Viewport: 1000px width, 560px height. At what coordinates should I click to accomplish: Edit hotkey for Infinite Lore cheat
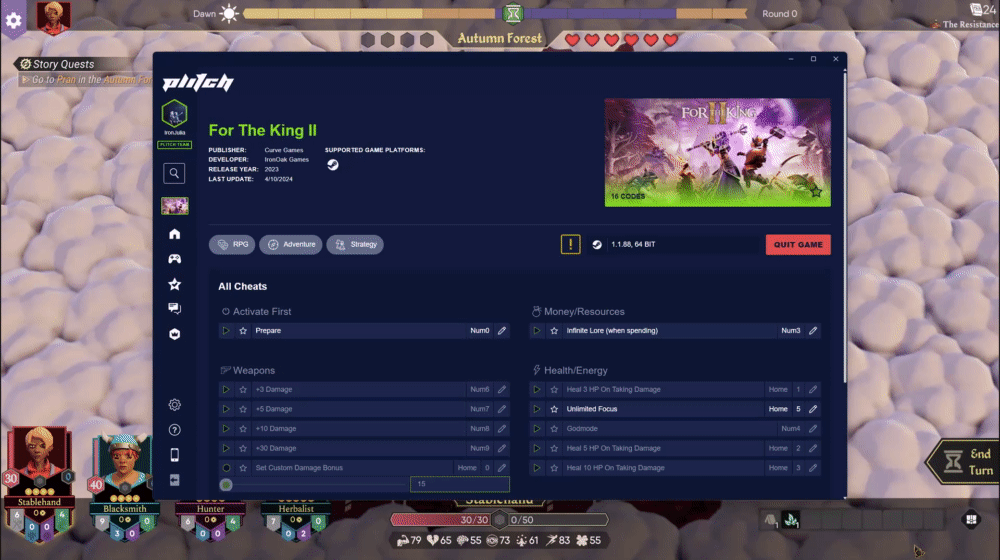pos(812,330)
